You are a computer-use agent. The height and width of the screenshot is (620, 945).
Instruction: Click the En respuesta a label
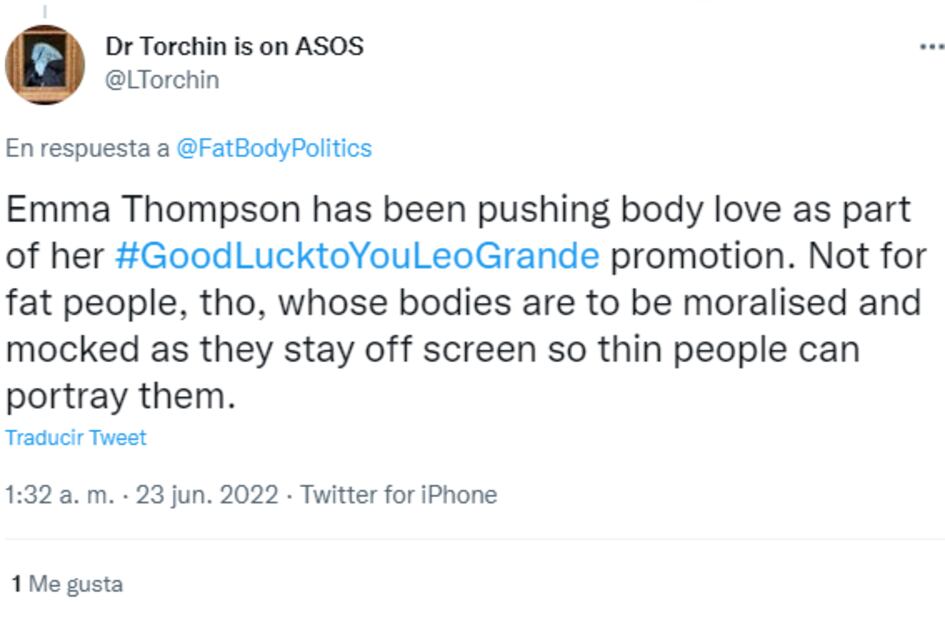[x=87, y=149]
